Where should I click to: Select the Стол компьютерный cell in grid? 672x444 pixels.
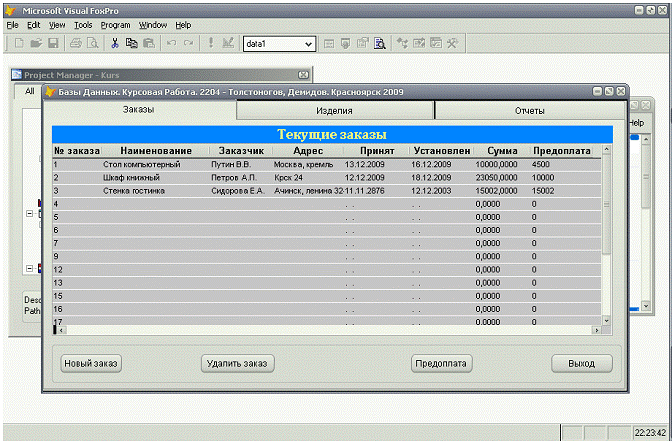pos(139,165)
